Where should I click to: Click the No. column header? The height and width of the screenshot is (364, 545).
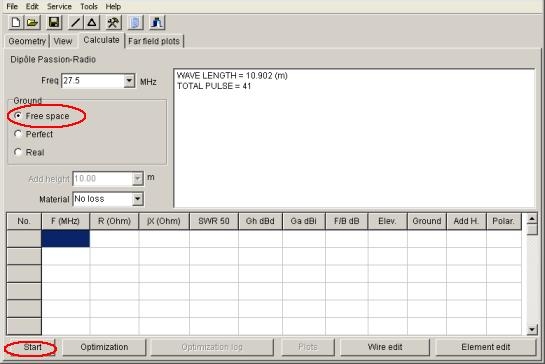click(x=24, y=221)
